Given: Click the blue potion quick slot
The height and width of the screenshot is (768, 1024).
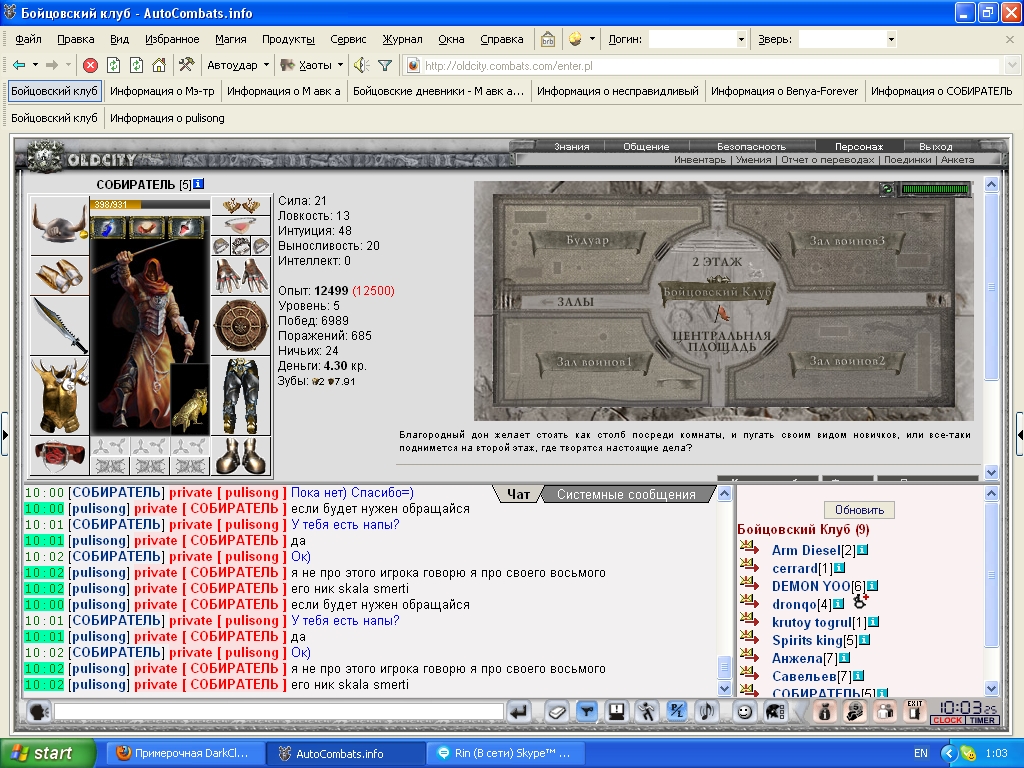Looking at the screenshot, I should pyautogui.click(x=109, y=227).
